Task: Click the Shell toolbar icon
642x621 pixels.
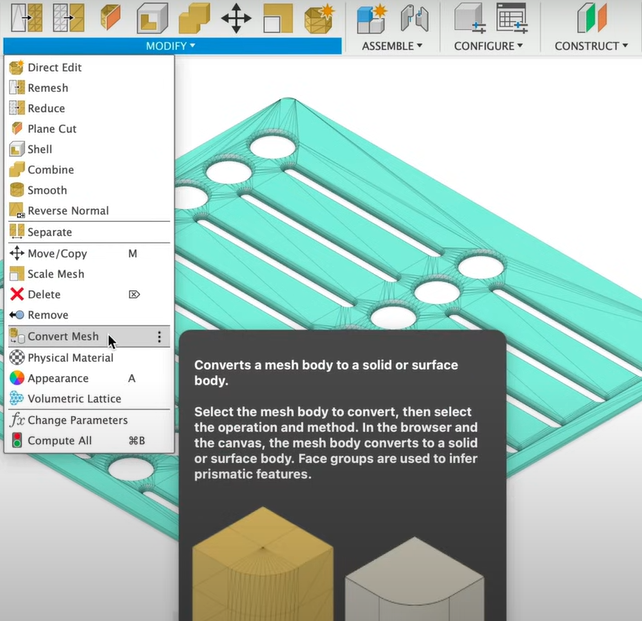Action: tap(152, 18)
